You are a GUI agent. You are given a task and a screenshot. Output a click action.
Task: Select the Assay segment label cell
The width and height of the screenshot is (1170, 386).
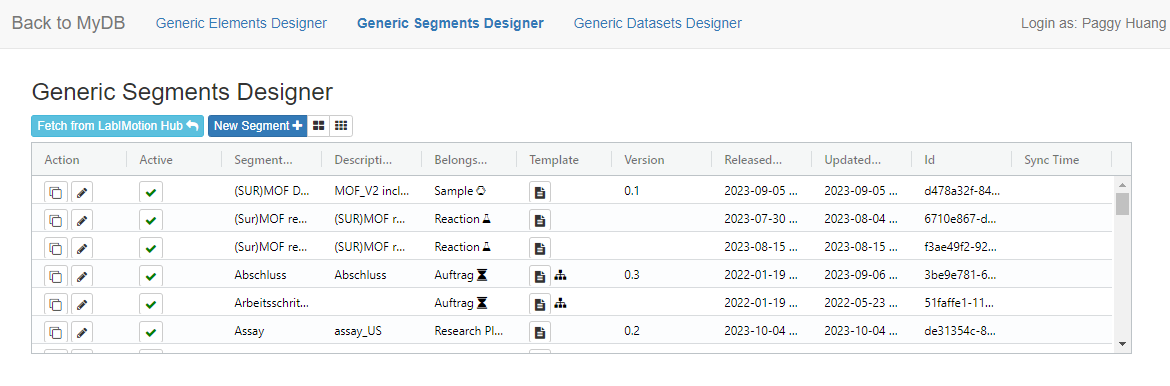[249, 331]
